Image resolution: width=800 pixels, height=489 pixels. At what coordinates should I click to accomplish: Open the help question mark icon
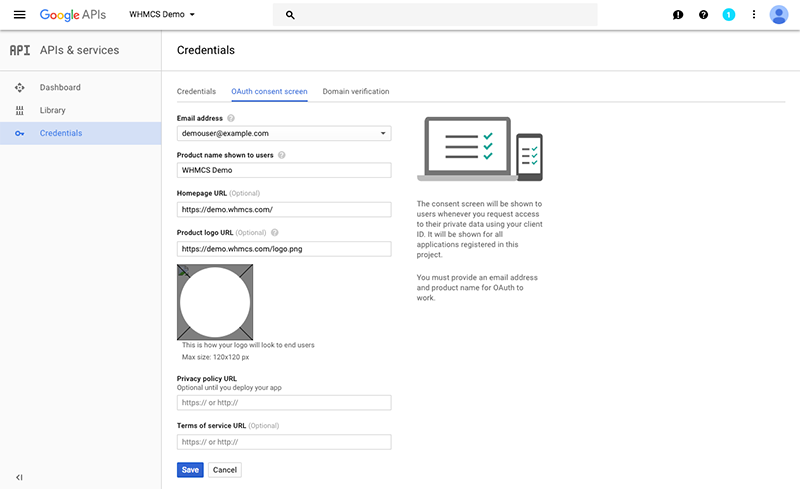[x=703, y=15]
